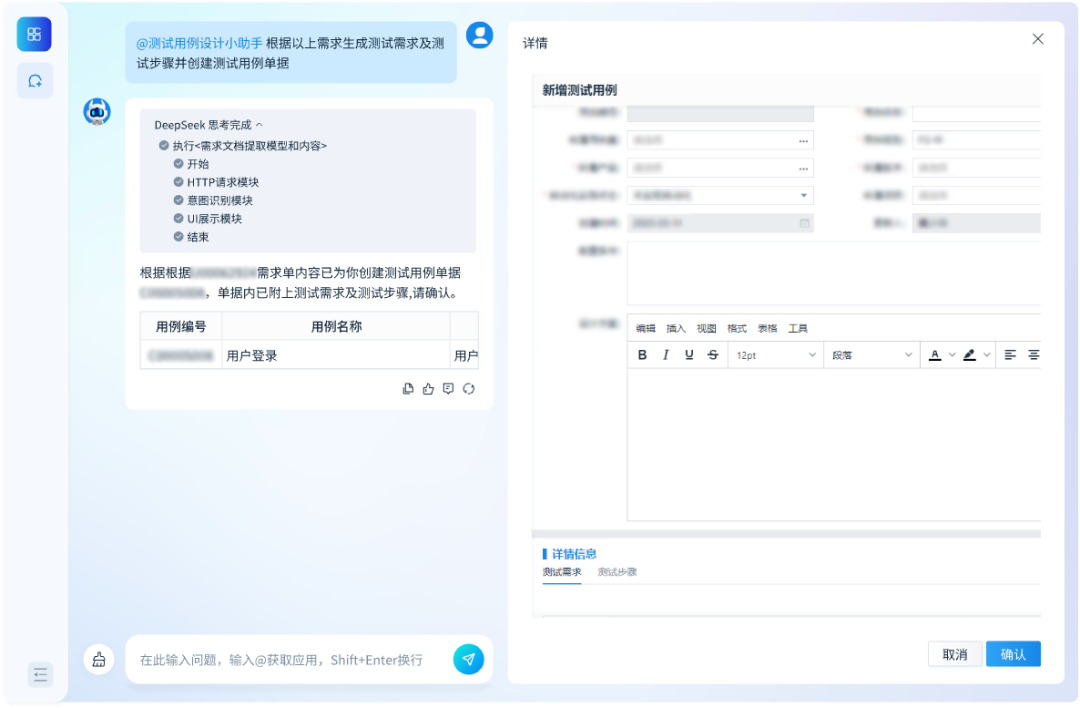Open the comment feedback icon under reply
The image size is (1080, 708).
[x=448, y=389]
